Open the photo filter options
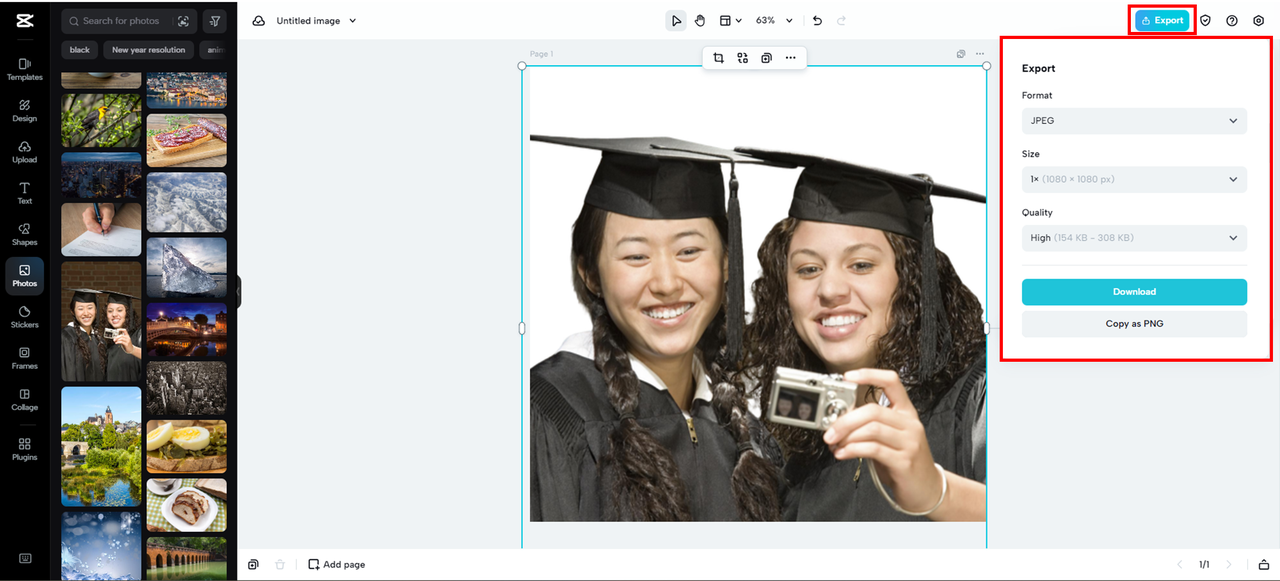The width and height of the screenshot is (1280, 581). click(214, 21)
